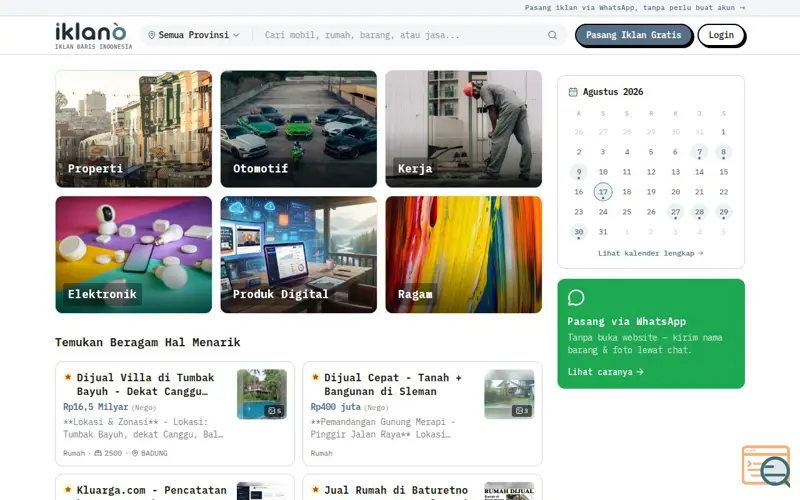
Task: Click the location pin icon beside Semua Provinsi
Action: pos(152,35)
